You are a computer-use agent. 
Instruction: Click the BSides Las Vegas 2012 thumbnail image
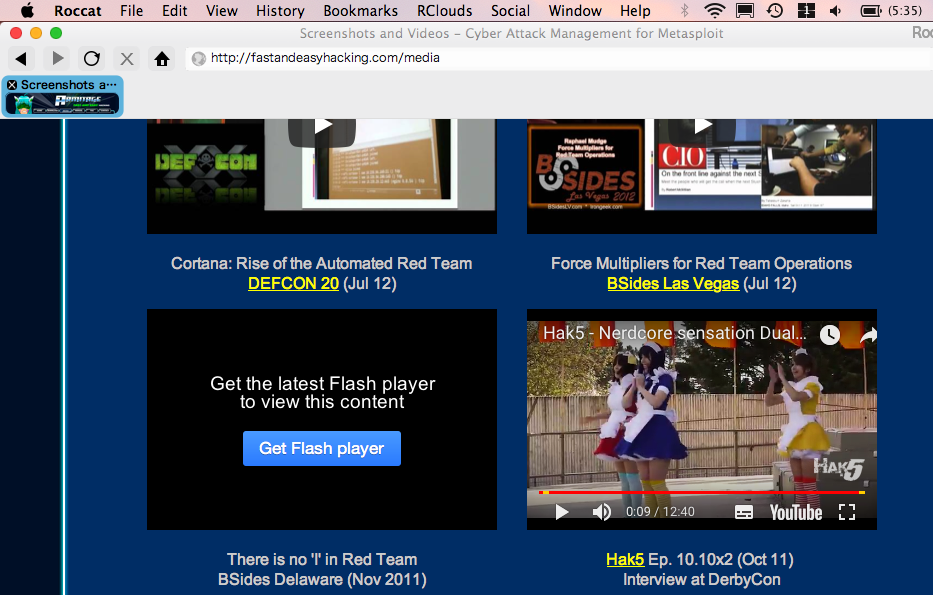586,168
